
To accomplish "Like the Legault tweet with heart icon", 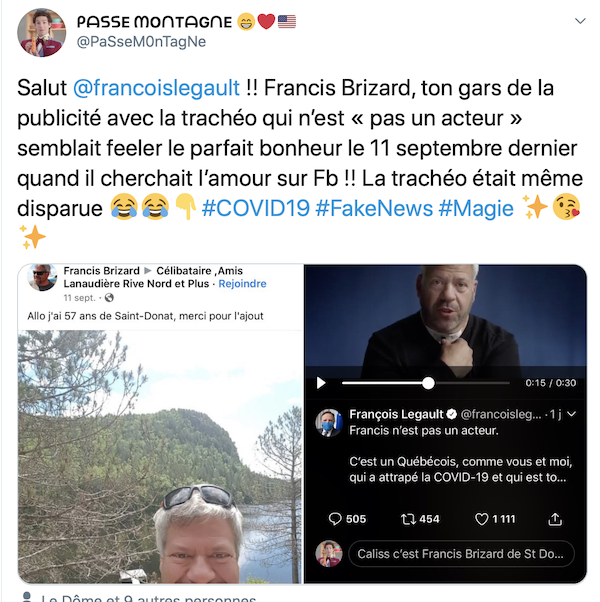I will pos(481,519).
